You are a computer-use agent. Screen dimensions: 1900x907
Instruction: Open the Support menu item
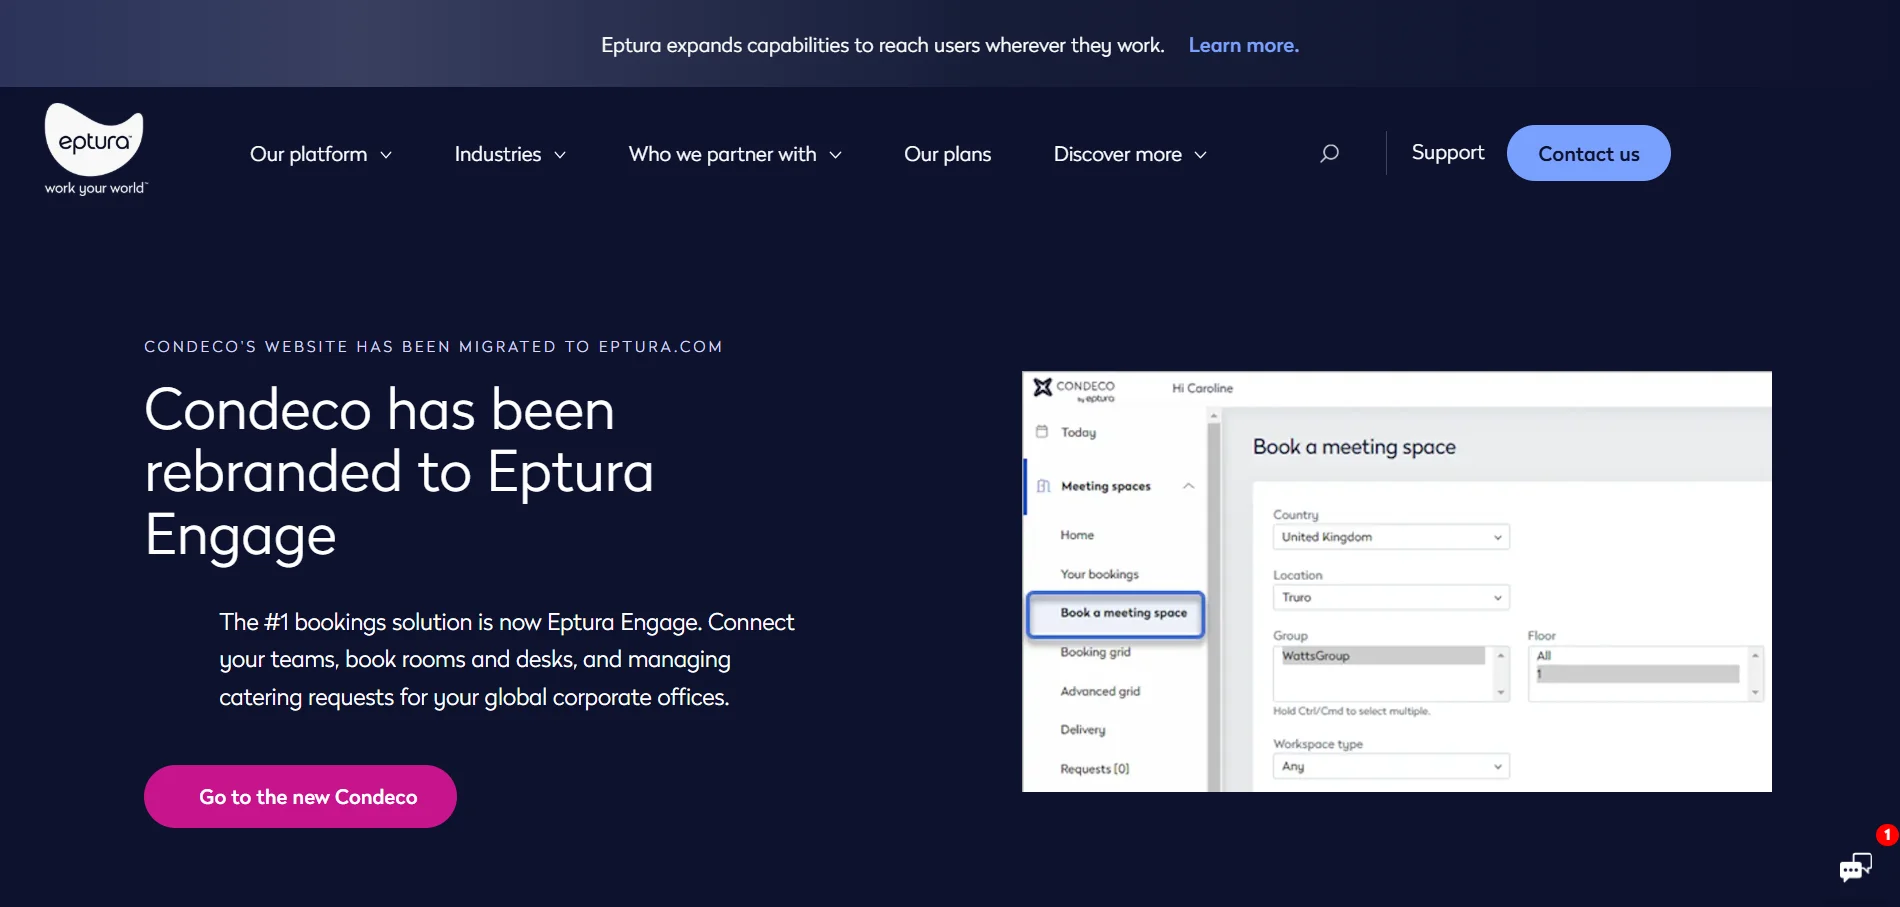[x=1447, y=152]
